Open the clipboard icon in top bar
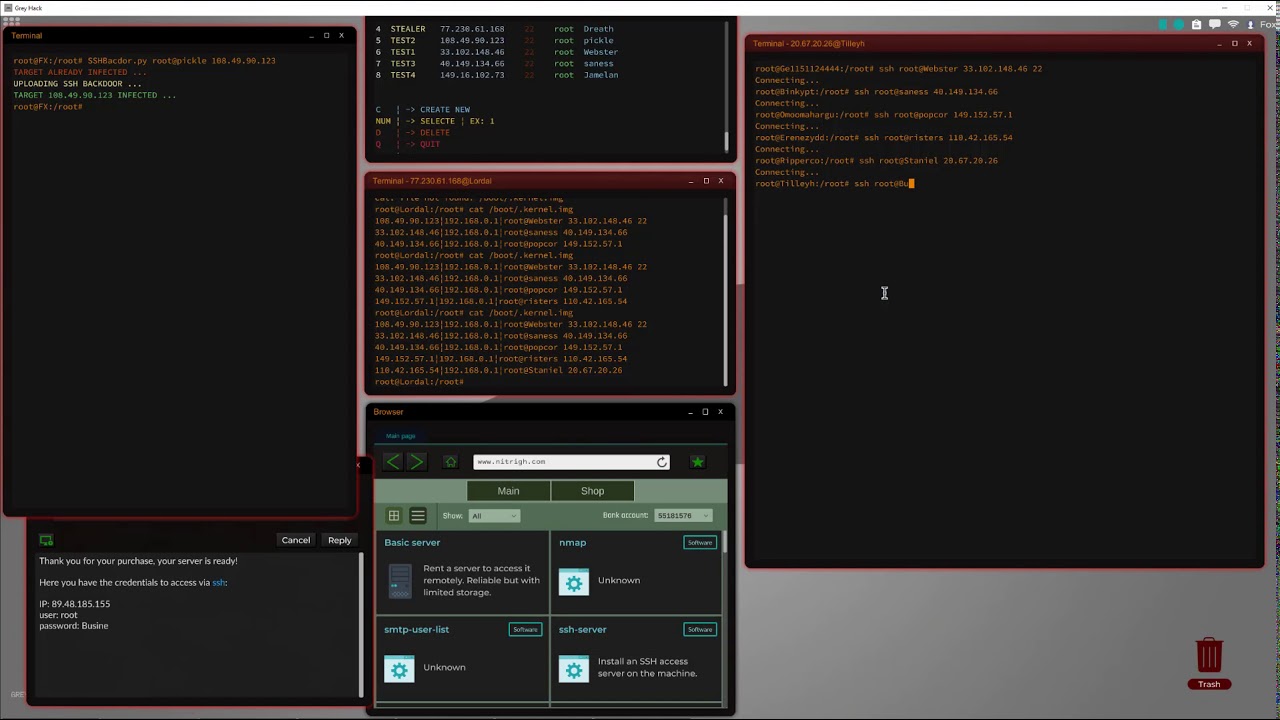Image resolution: width=1280 pixels, height=720 pixels. 1196,24
